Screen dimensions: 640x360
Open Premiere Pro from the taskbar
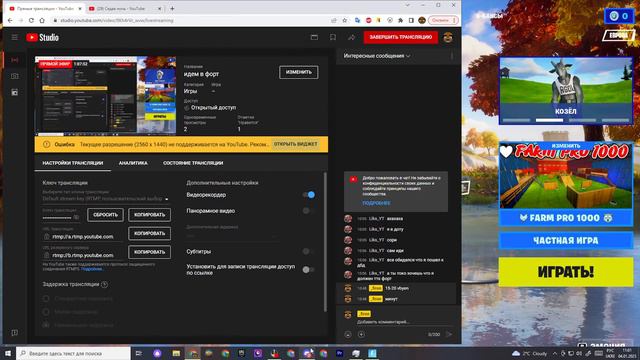coord(340,353)
